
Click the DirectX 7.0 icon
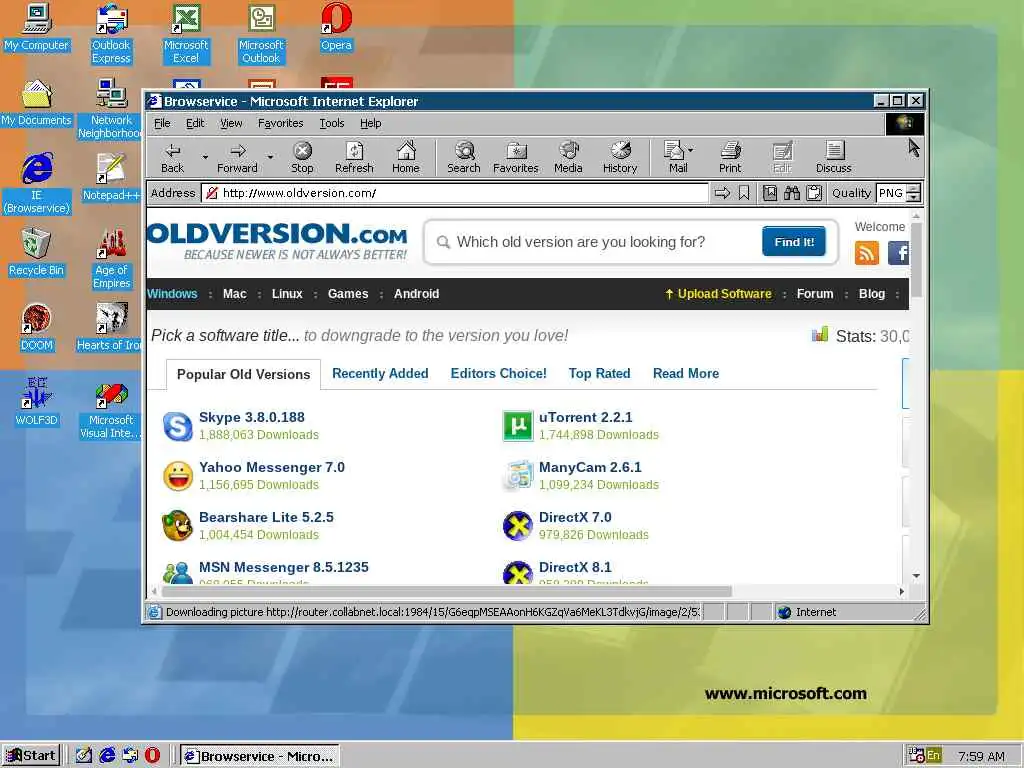[518, 526]
